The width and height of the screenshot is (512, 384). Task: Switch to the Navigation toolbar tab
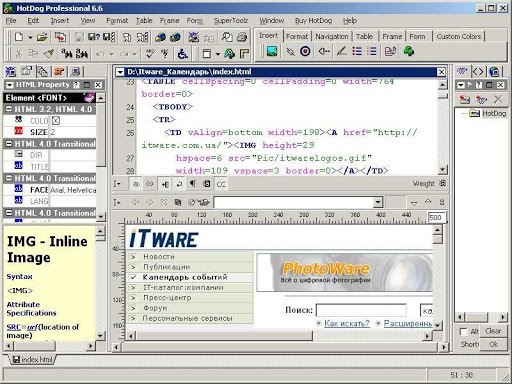click(x=332, y=36)
